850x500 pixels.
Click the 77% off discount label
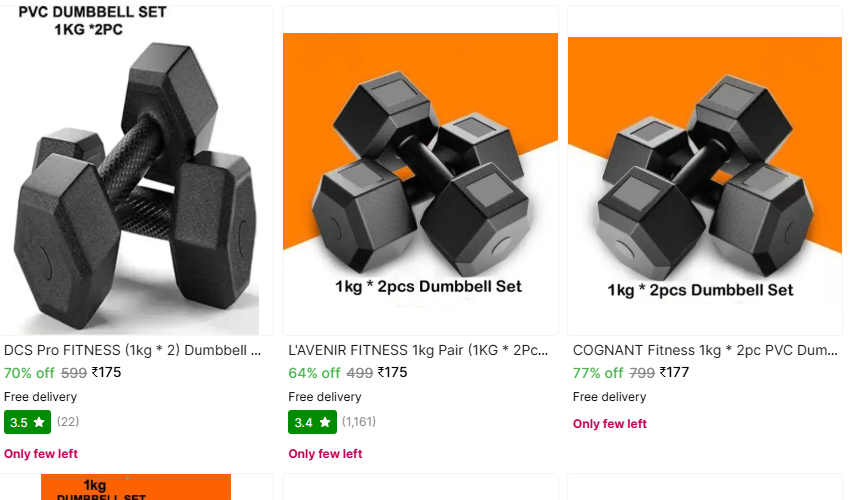click(598, 373)
